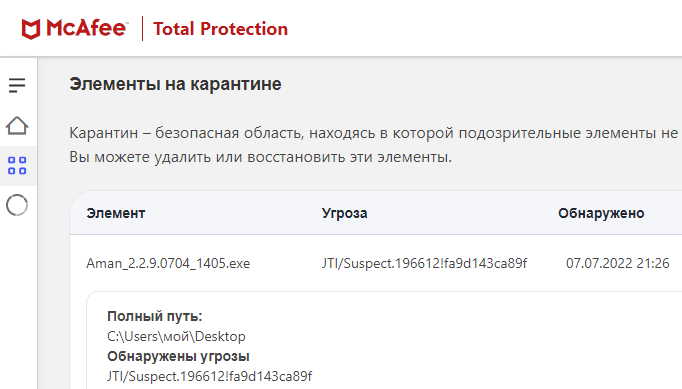Click the Total Protection product title
The image size is (682, 389).
coord(220,29)
